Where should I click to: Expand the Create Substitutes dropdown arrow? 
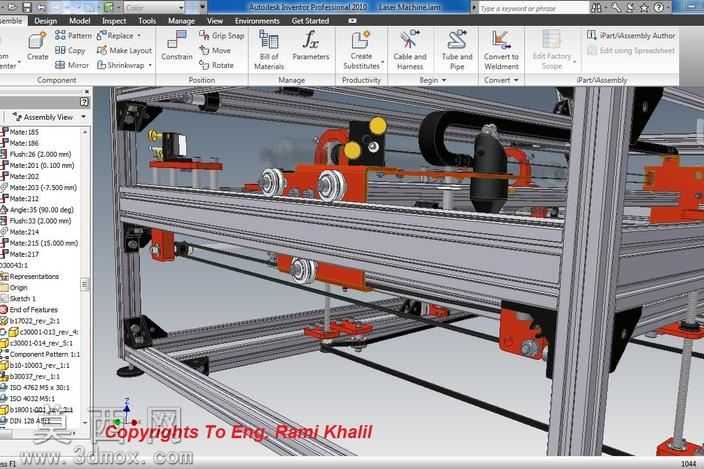(x=383, y=62)
